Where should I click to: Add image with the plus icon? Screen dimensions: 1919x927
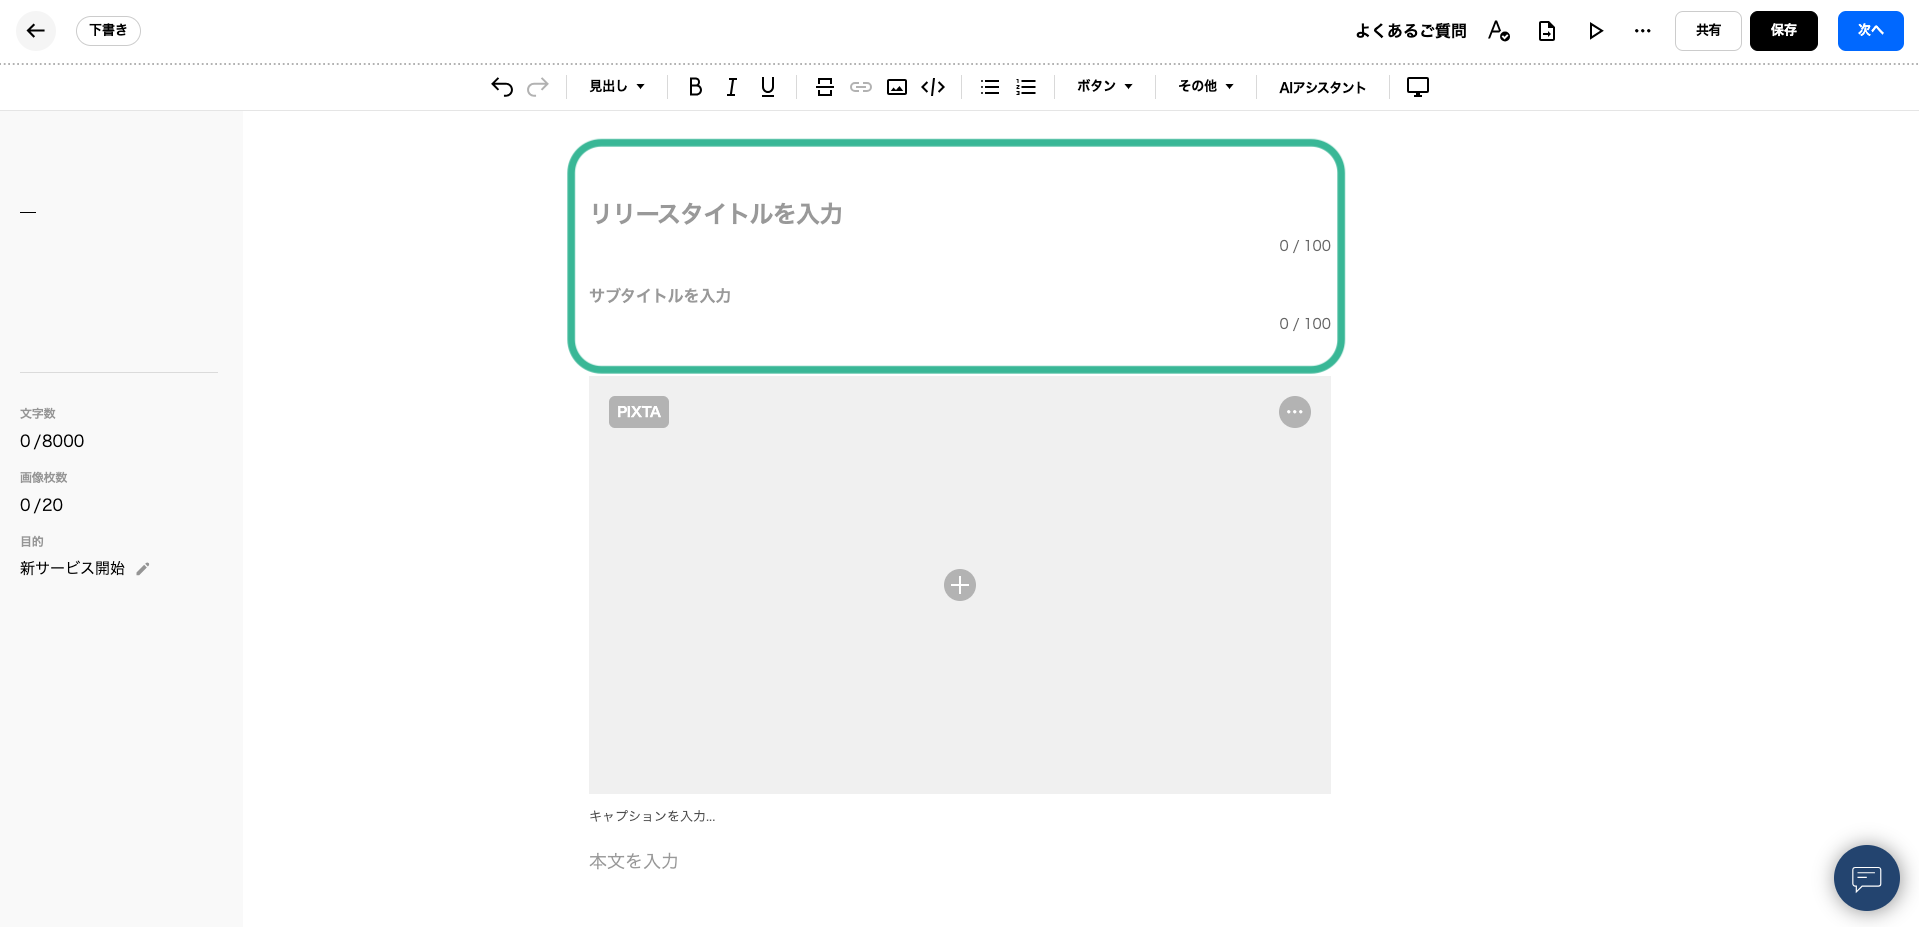click(960, 585)
